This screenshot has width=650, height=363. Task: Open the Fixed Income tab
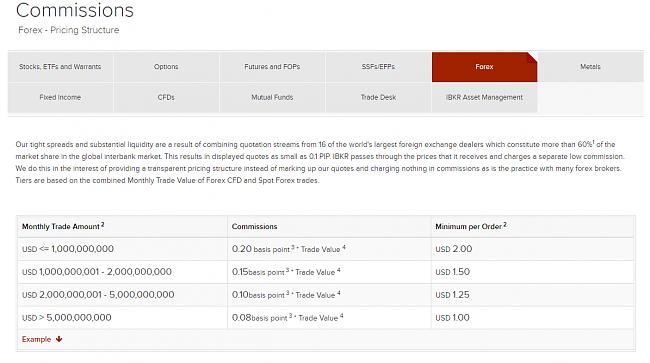[x=60, y=97]
